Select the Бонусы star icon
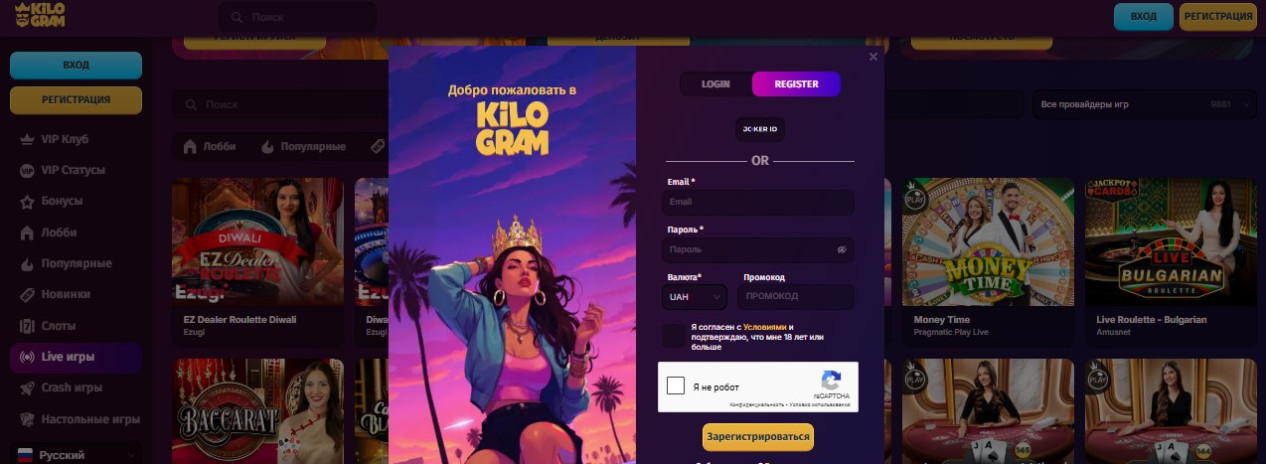The width and height of the screenshot is (1266, 464). [x=28, y=201]
